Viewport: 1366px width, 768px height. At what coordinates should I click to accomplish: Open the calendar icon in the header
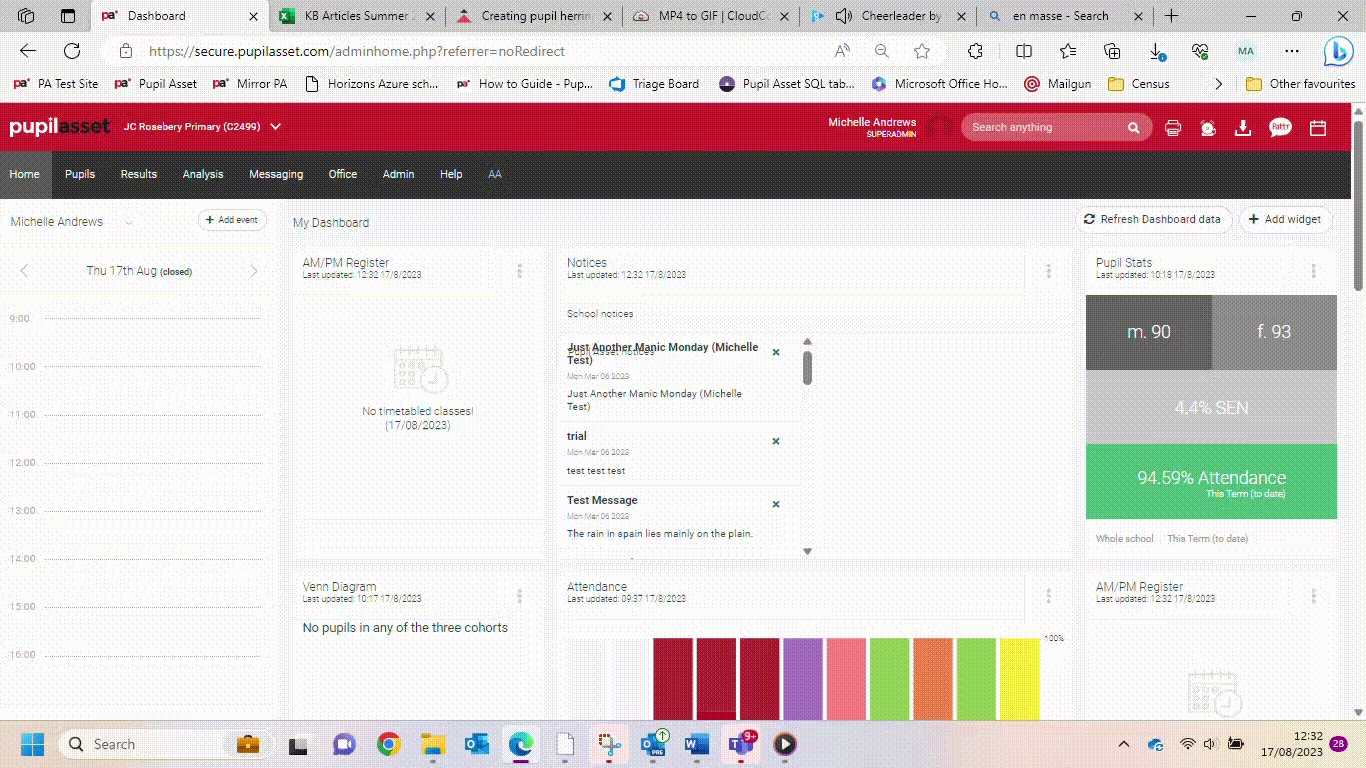(1318, 128)
